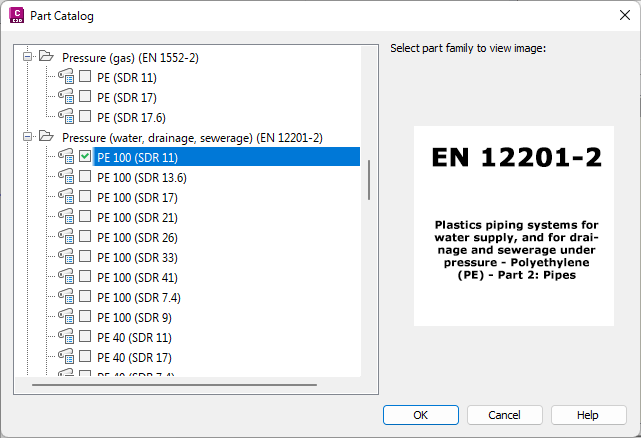This screenshot has width=641, height=438.
Task: Click the PE 100 (SDR 26) part icon
Action: pos(66,237)
